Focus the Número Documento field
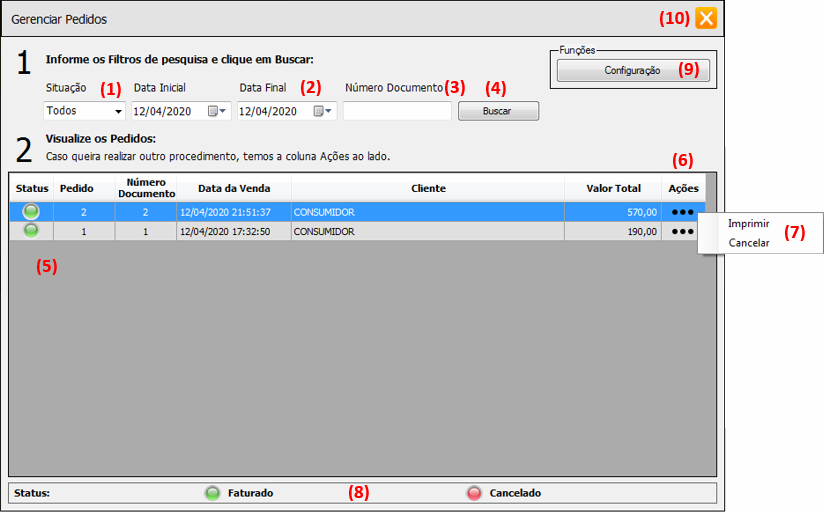This screenshot has height=512, width=824. 397,111
